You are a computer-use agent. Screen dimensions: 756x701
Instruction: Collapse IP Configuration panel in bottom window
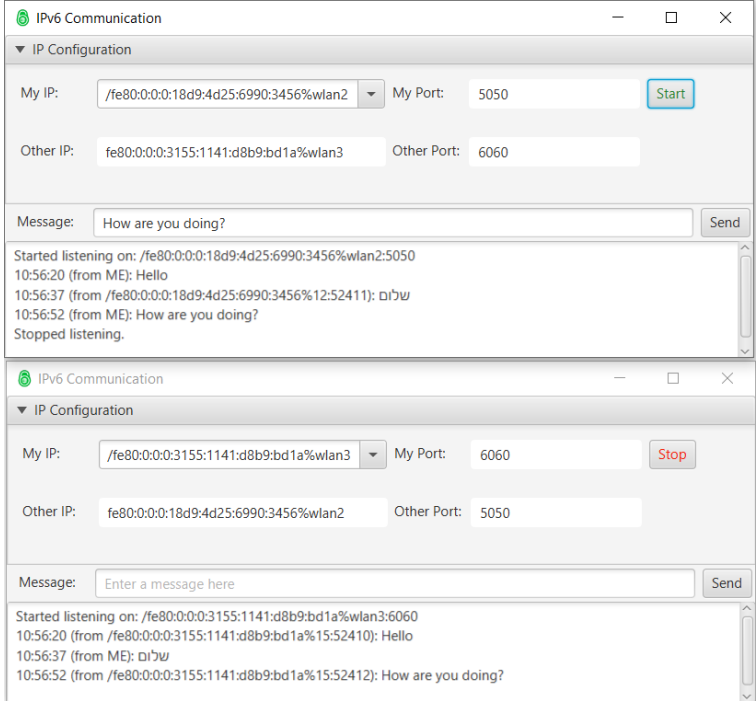pos(22,410)
